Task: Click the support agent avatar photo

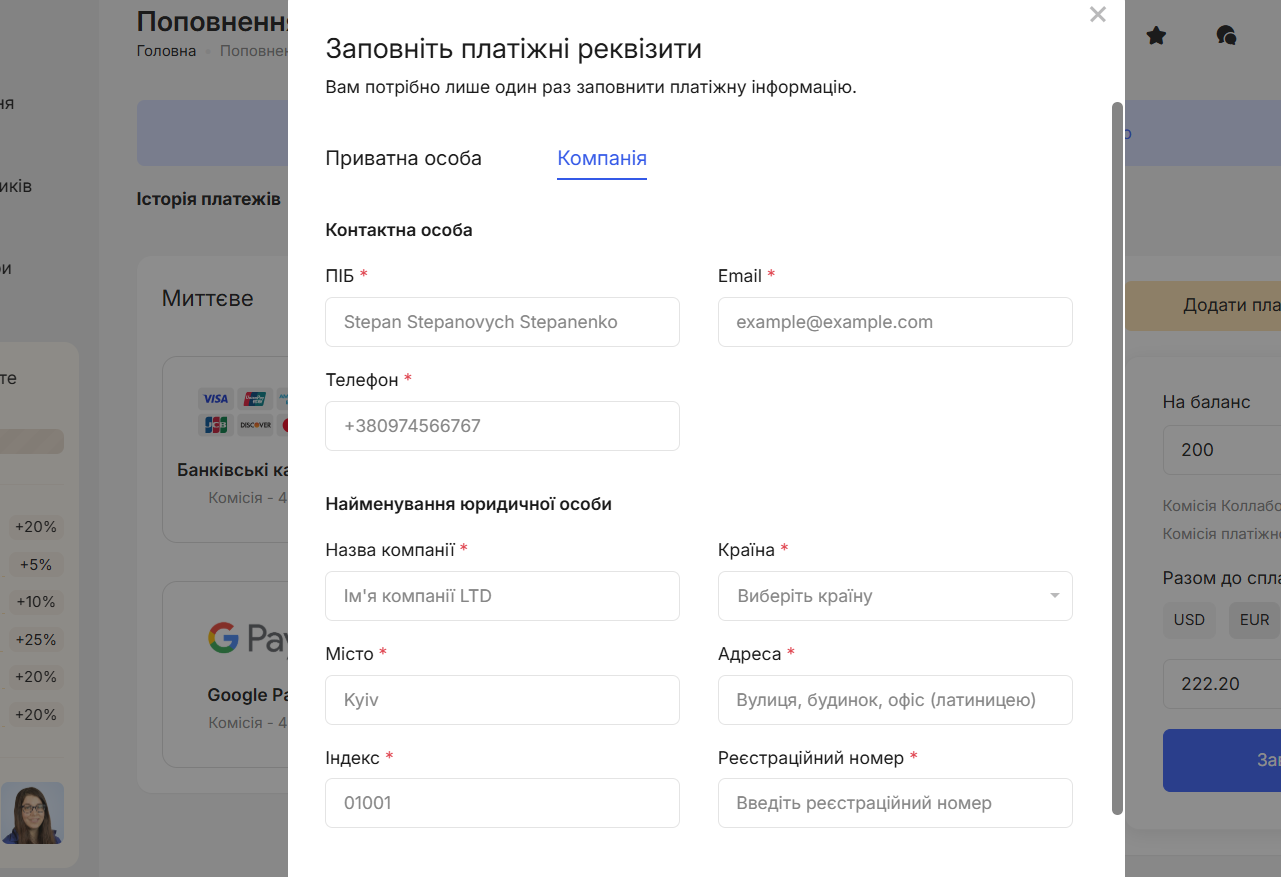Action: (x=32, y=812)
